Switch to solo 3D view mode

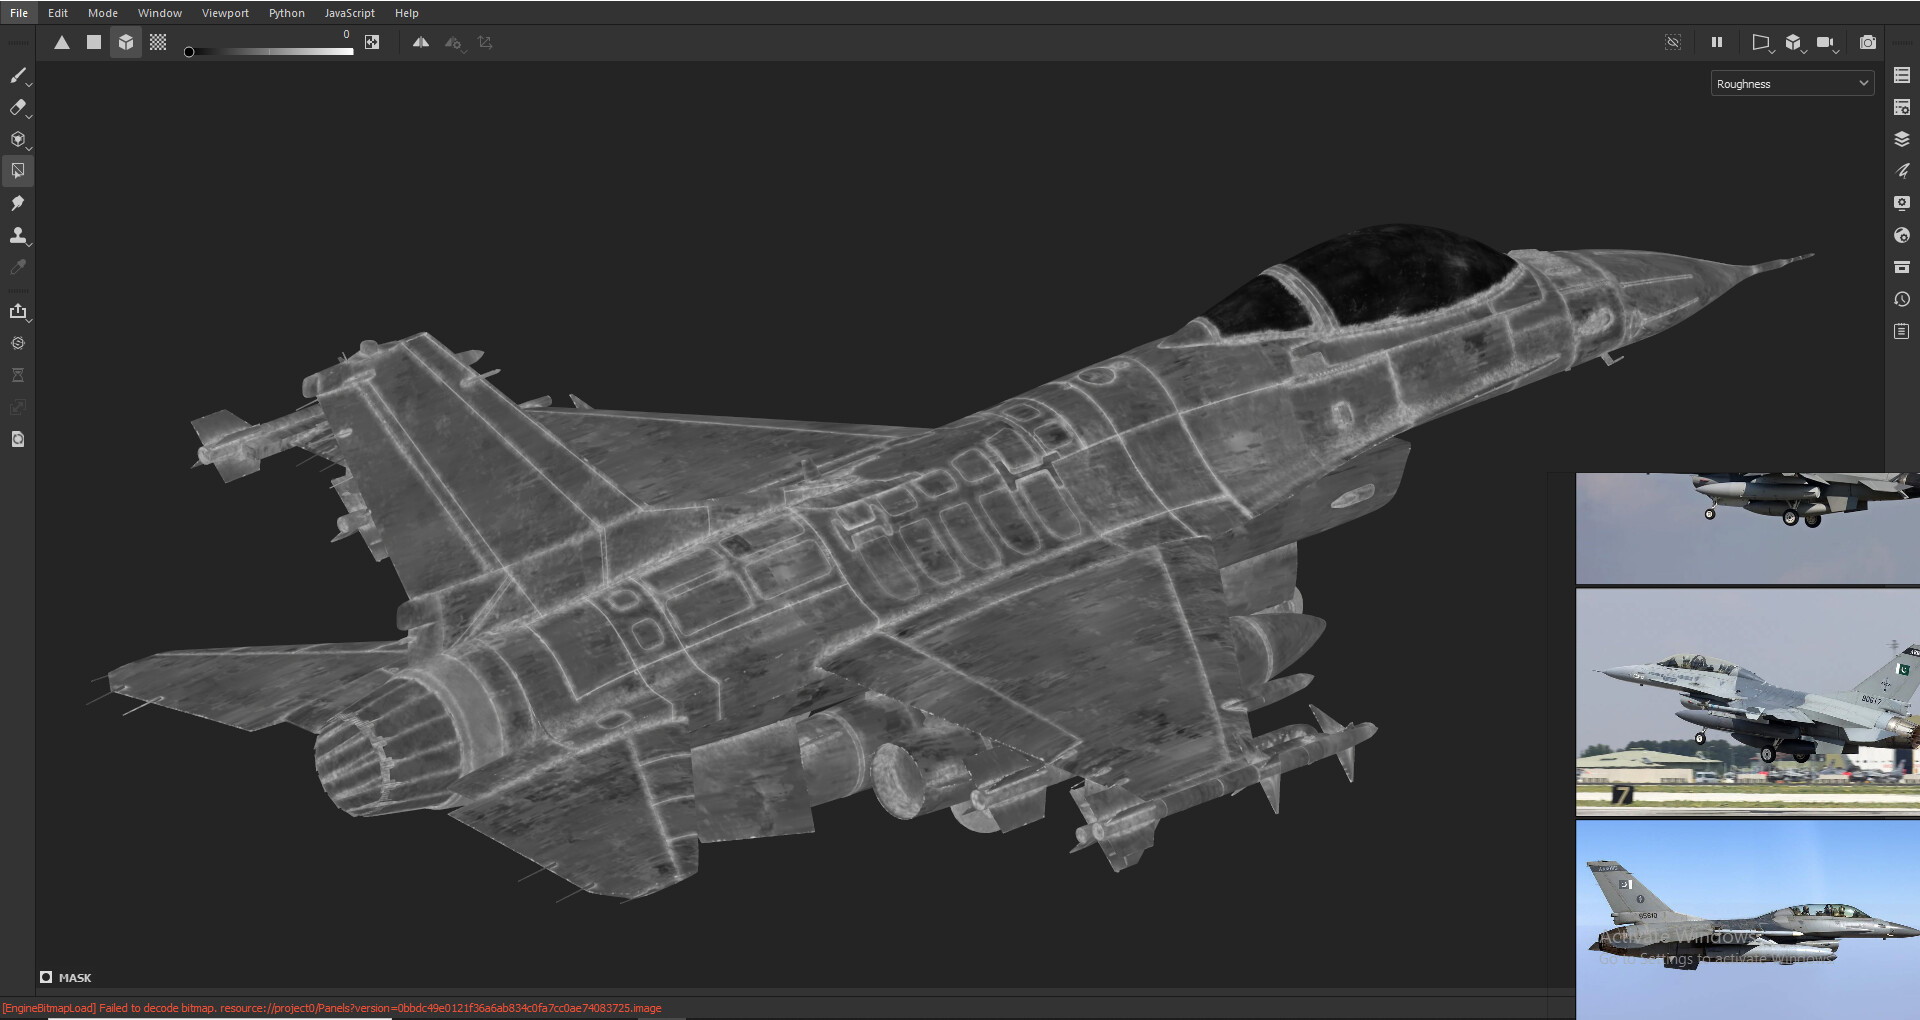1793,42
